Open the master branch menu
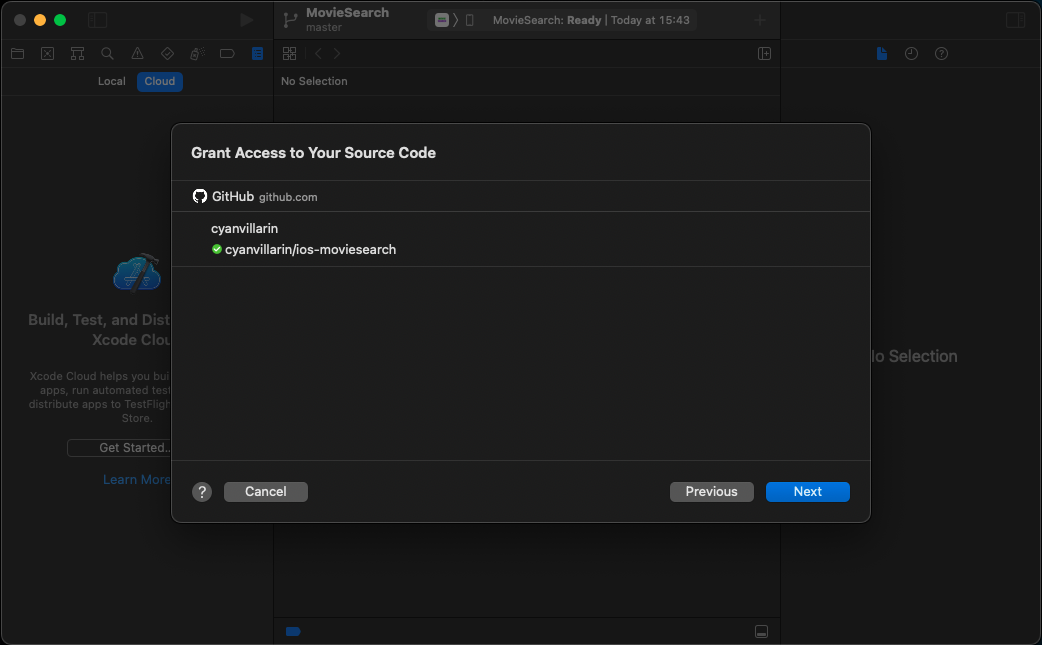This screenshot has width=1042, height=645. point(324,27)
